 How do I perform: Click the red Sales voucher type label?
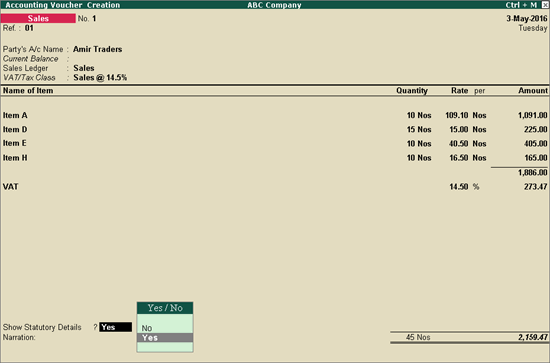click(38, 18)
